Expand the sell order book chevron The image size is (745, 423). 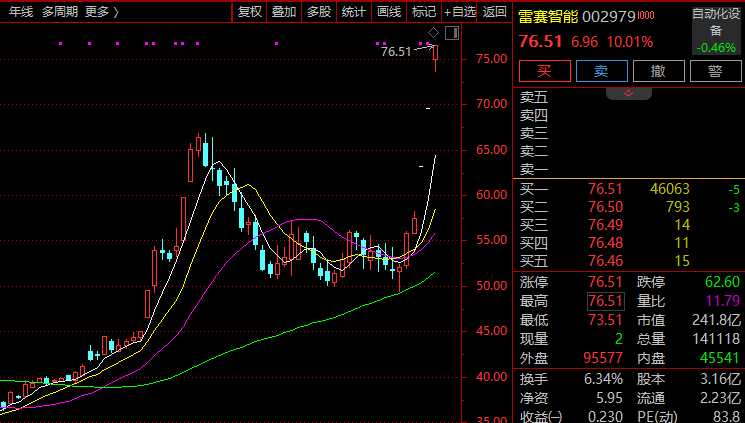pyautogui.click(x=629, y=94)
